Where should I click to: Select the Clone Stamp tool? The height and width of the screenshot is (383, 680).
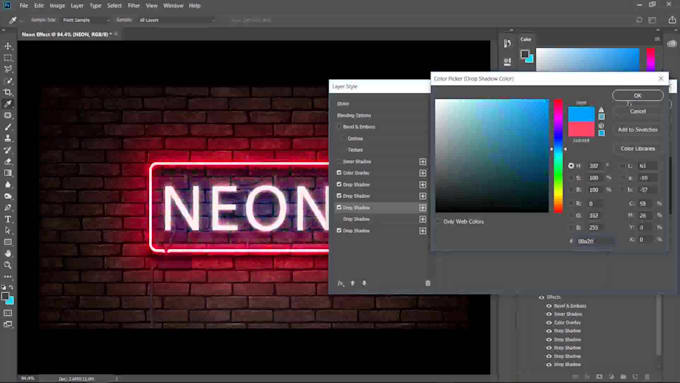8,138
